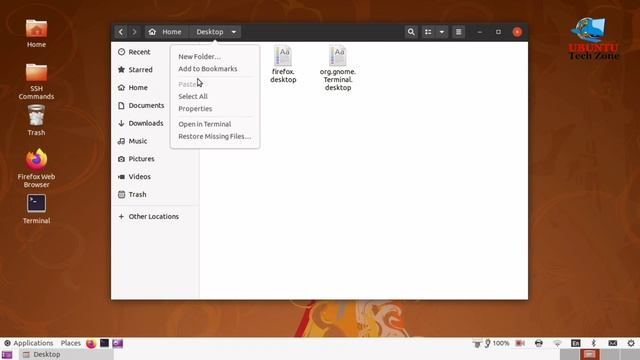Select the org.gnome.Terminal.desktop file
The image size is (640, 360).
[x=338, y=68]
